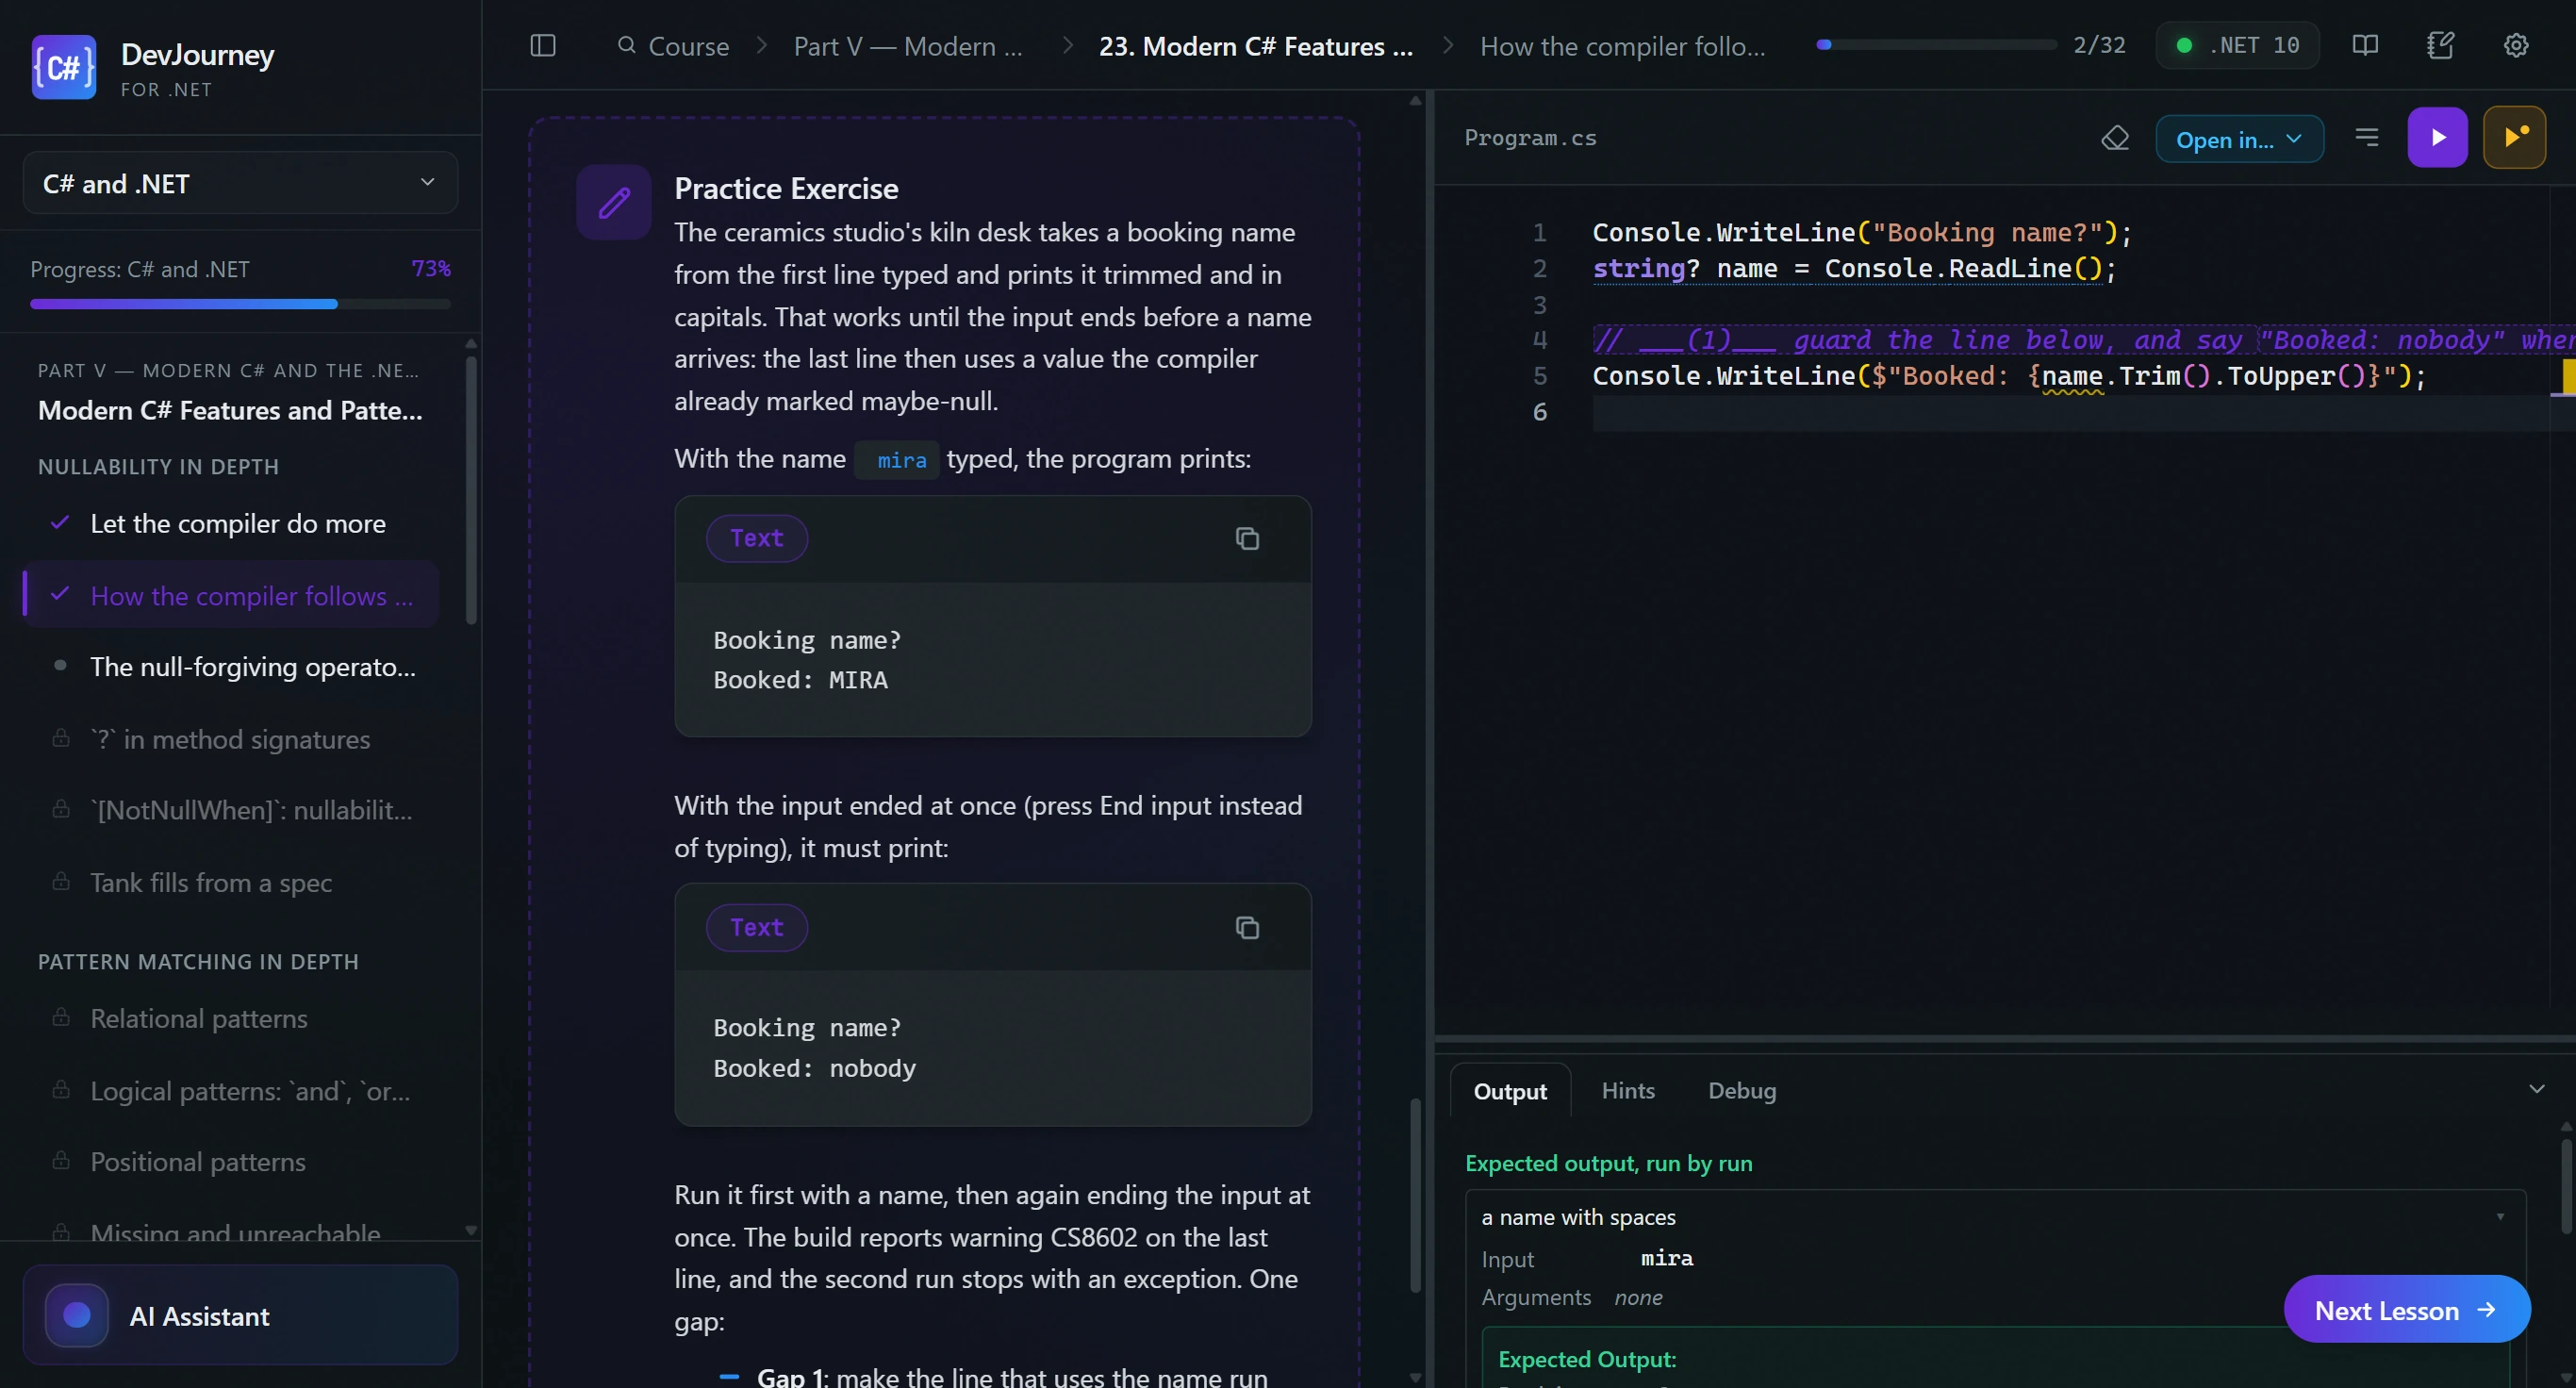The height and width of the screenshot is (1388, 2576).
Task: Switch to the Hints tab
Action: 1628,1091
